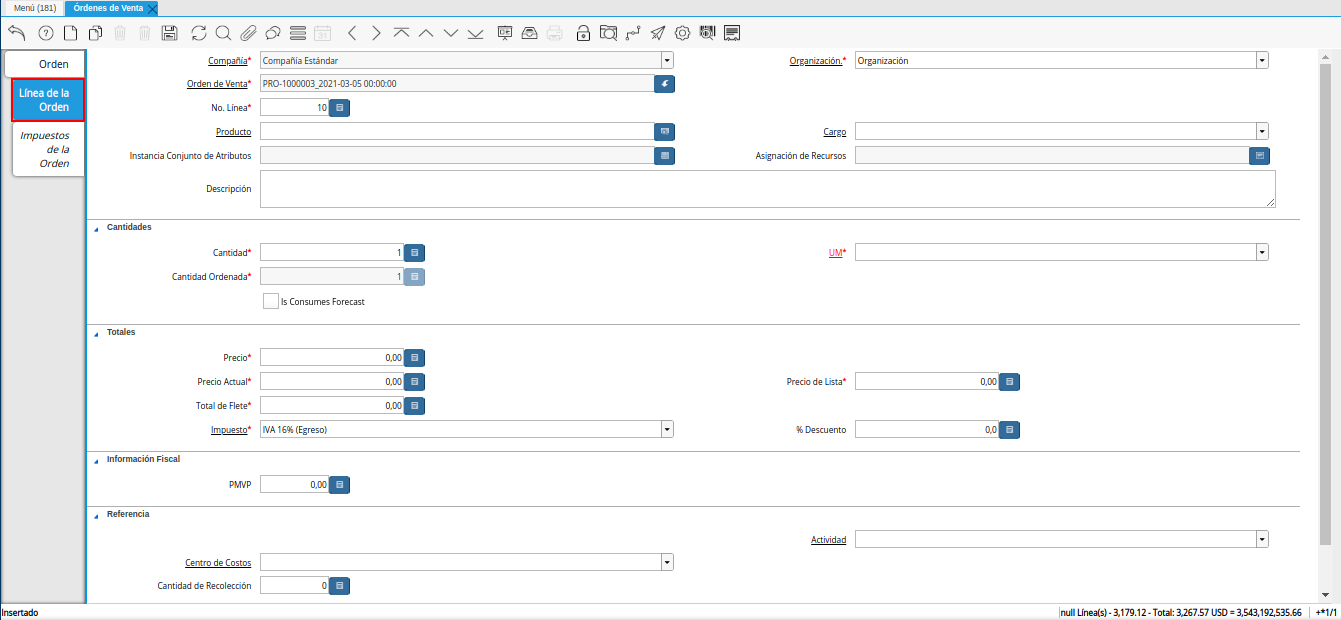
Task: Open calculator for Precio de Lista
Action: 1010,381
